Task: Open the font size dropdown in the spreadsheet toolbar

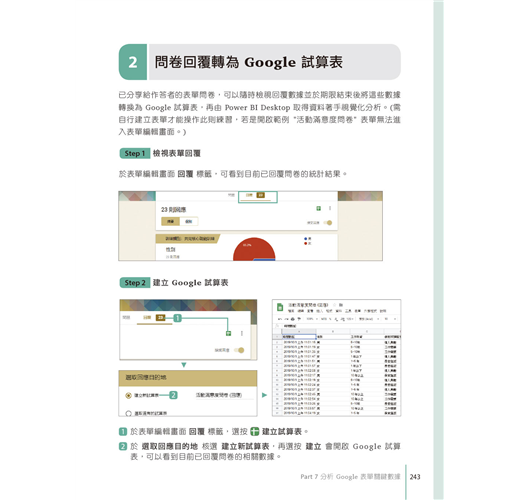Action: coord(390,319)
